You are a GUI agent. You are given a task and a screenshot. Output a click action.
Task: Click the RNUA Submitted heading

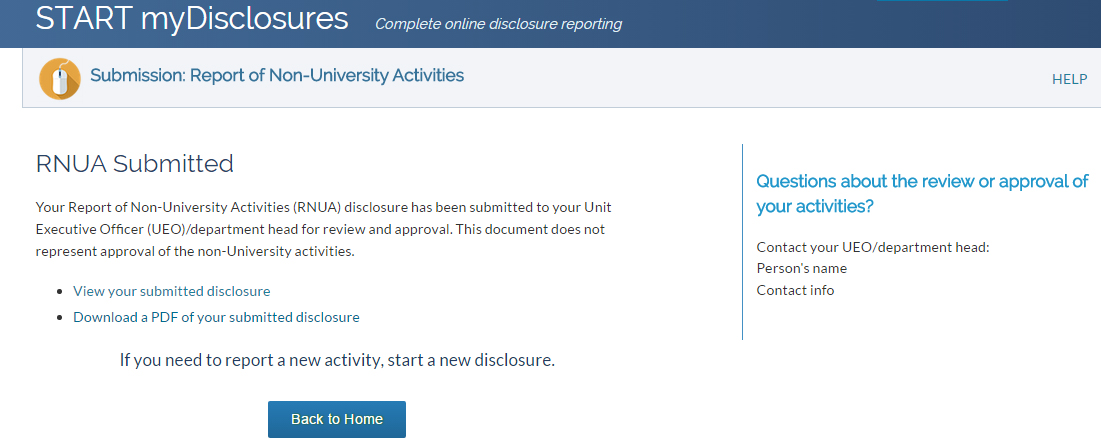pos(134,164)
